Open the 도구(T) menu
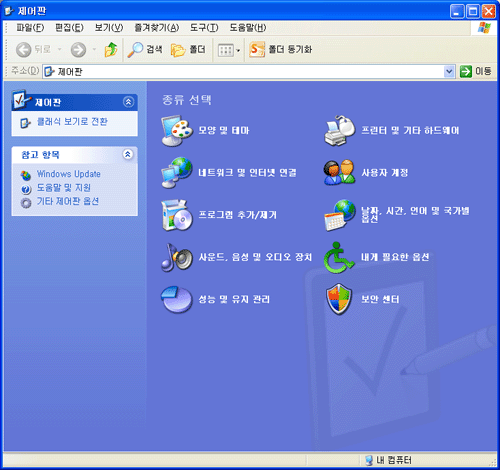This screenshot has width=500, height=470. [204, 28]
